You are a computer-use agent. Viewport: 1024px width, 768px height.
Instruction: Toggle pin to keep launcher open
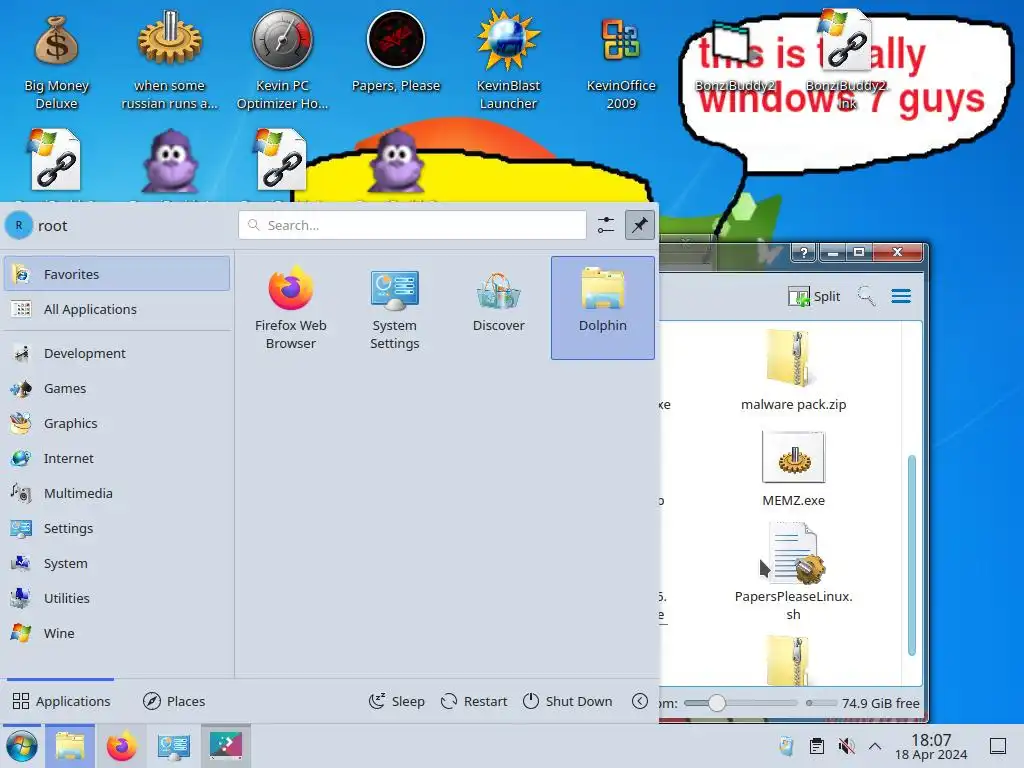639,225
